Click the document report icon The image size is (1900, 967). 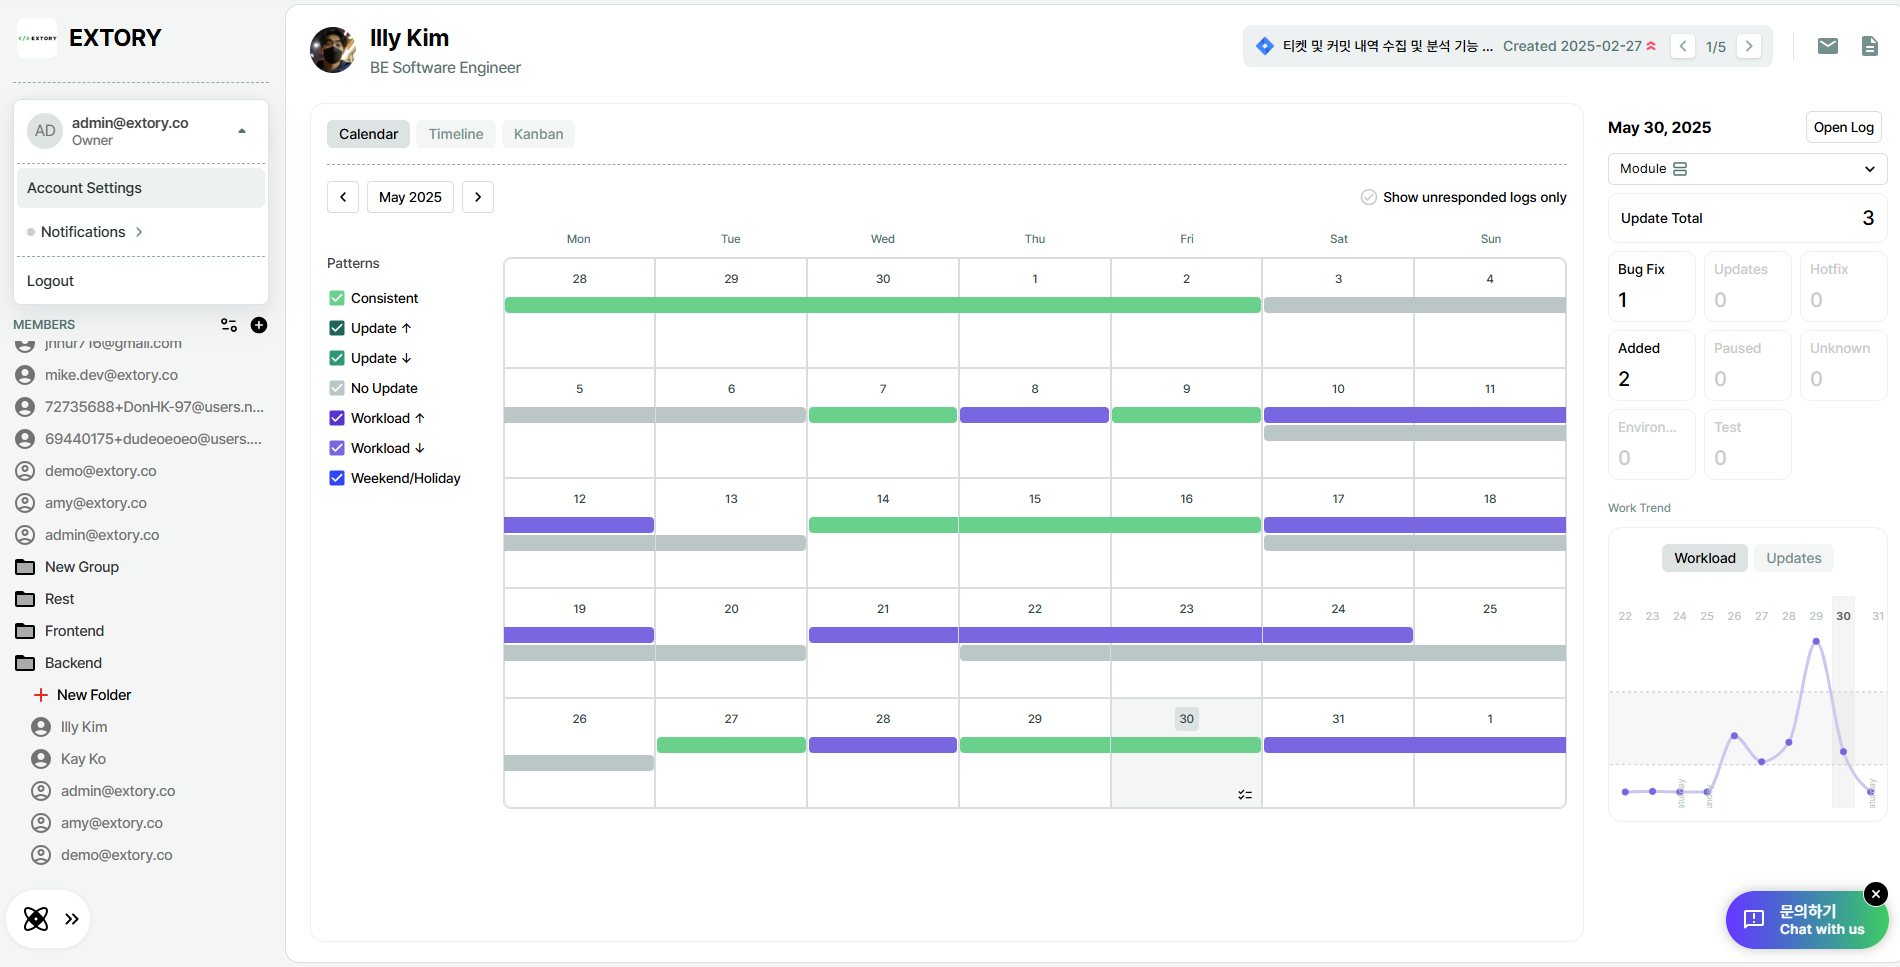pyautogui.click(x=1869, y=46)
